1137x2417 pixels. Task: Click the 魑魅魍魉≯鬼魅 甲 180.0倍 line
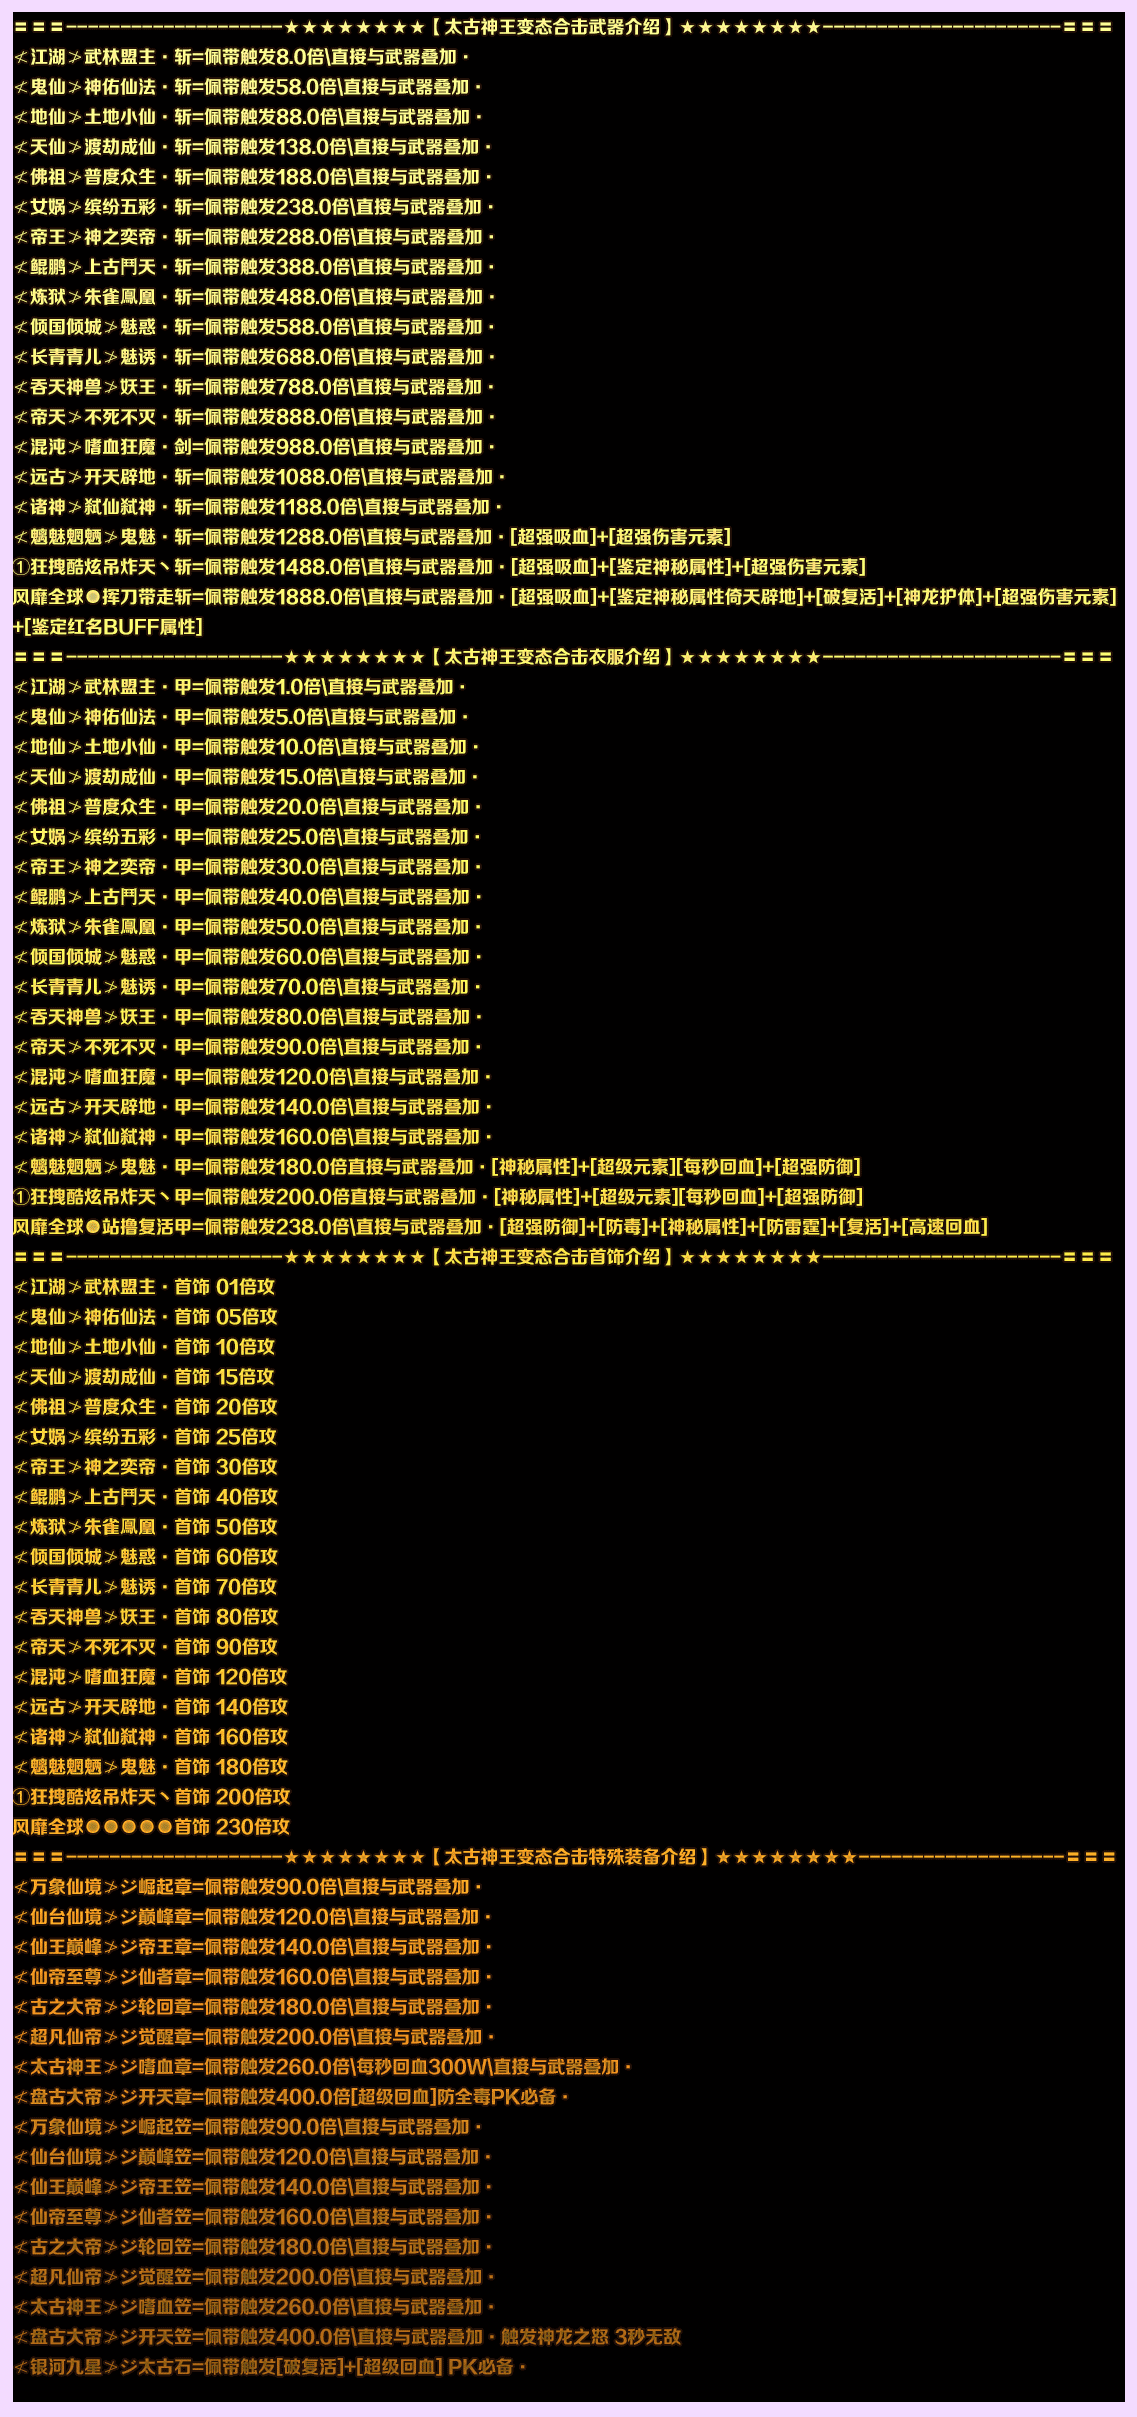[x=437, y=1167]
